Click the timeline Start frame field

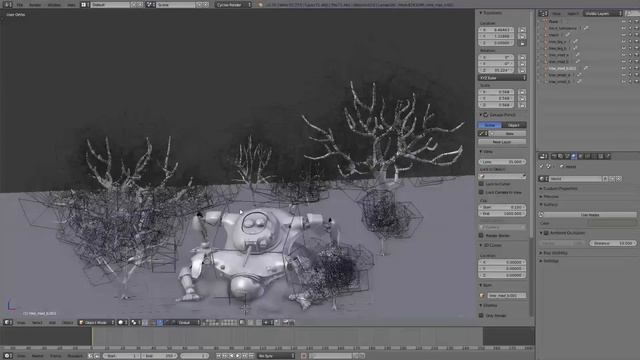click(x=121, y=356)
